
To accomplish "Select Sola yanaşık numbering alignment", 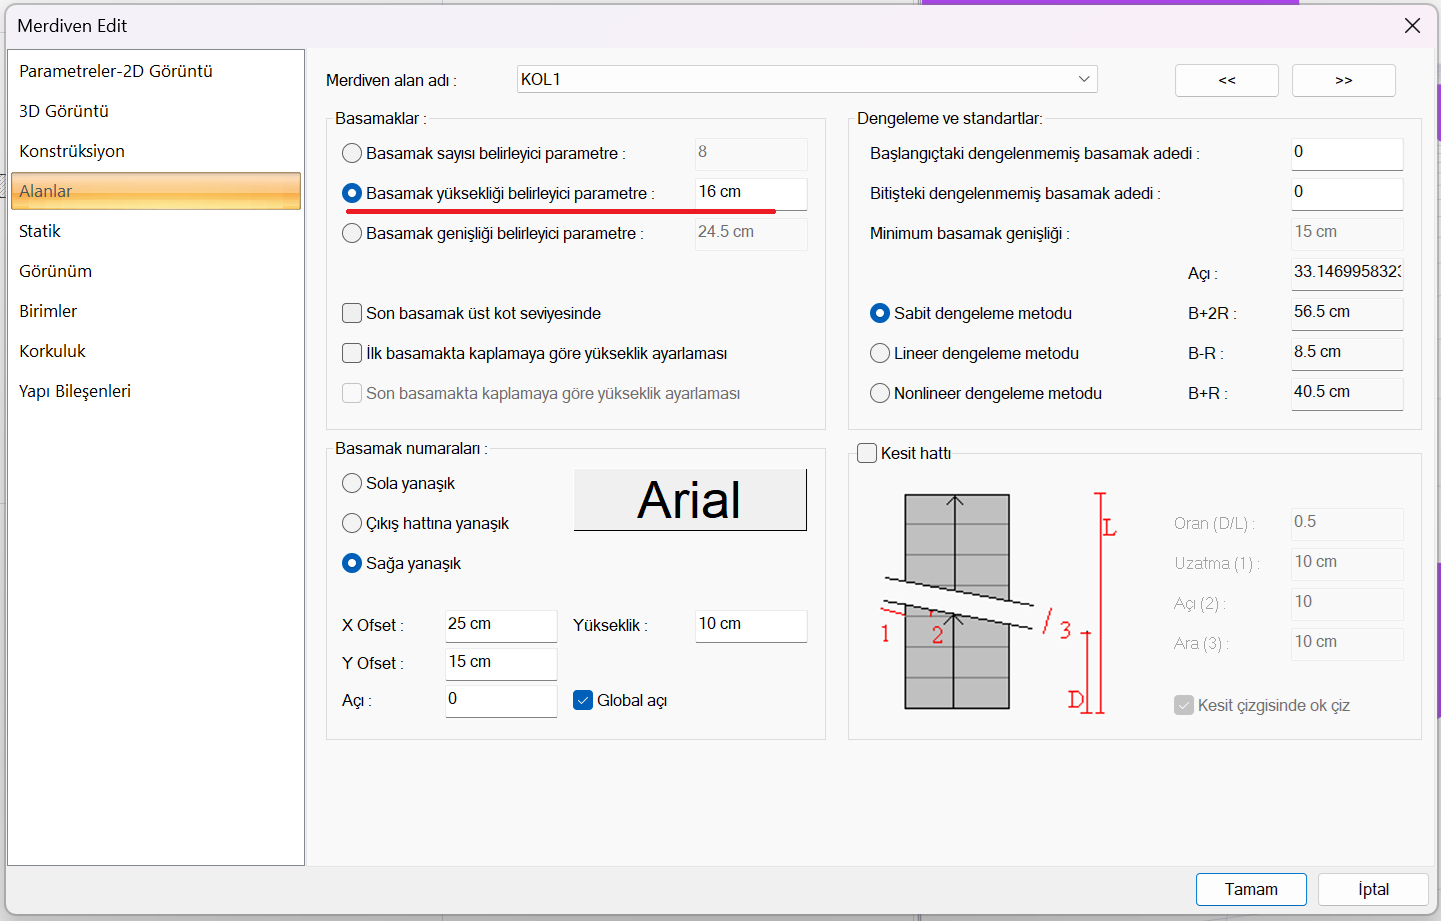I will (x=352, y=483).
